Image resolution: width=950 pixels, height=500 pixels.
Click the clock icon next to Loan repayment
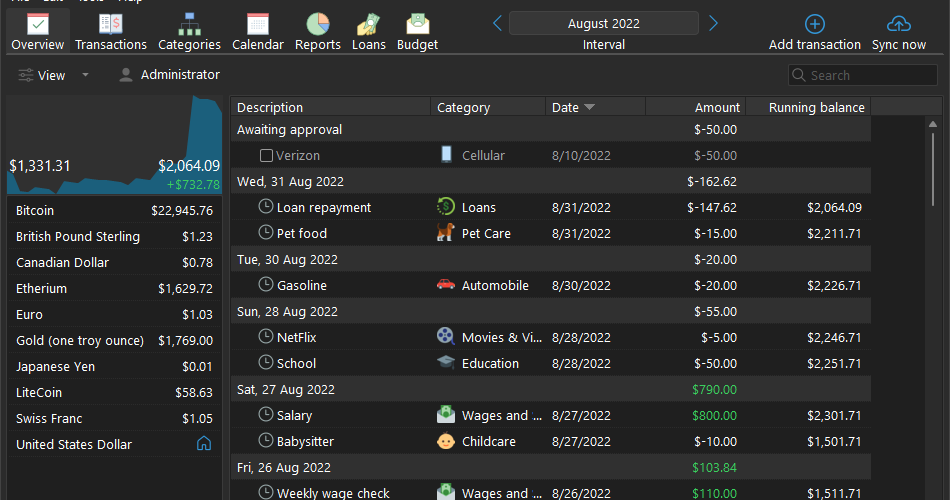[265, 207]
